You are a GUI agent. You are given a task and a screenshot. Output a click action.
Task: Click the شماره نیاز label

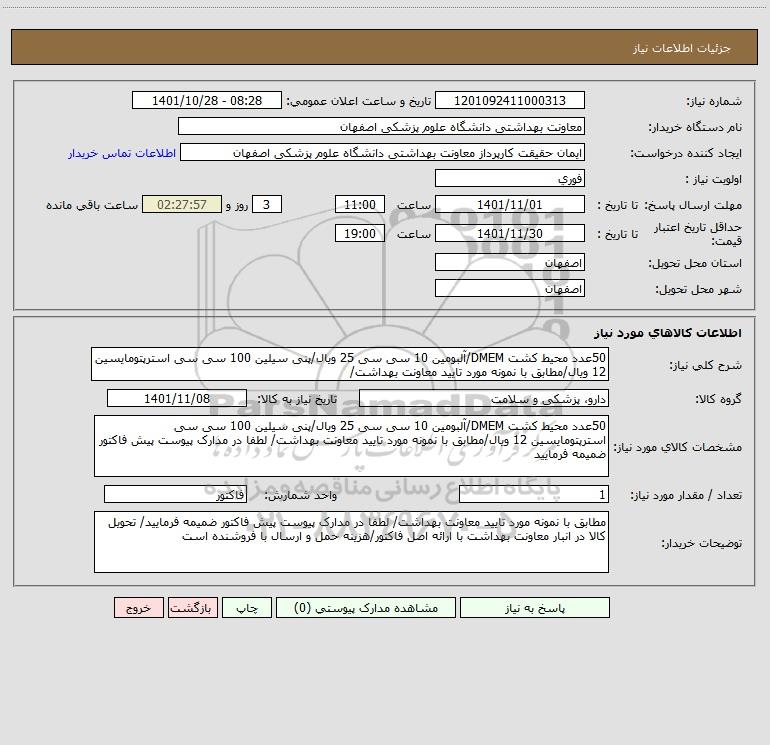714,102
